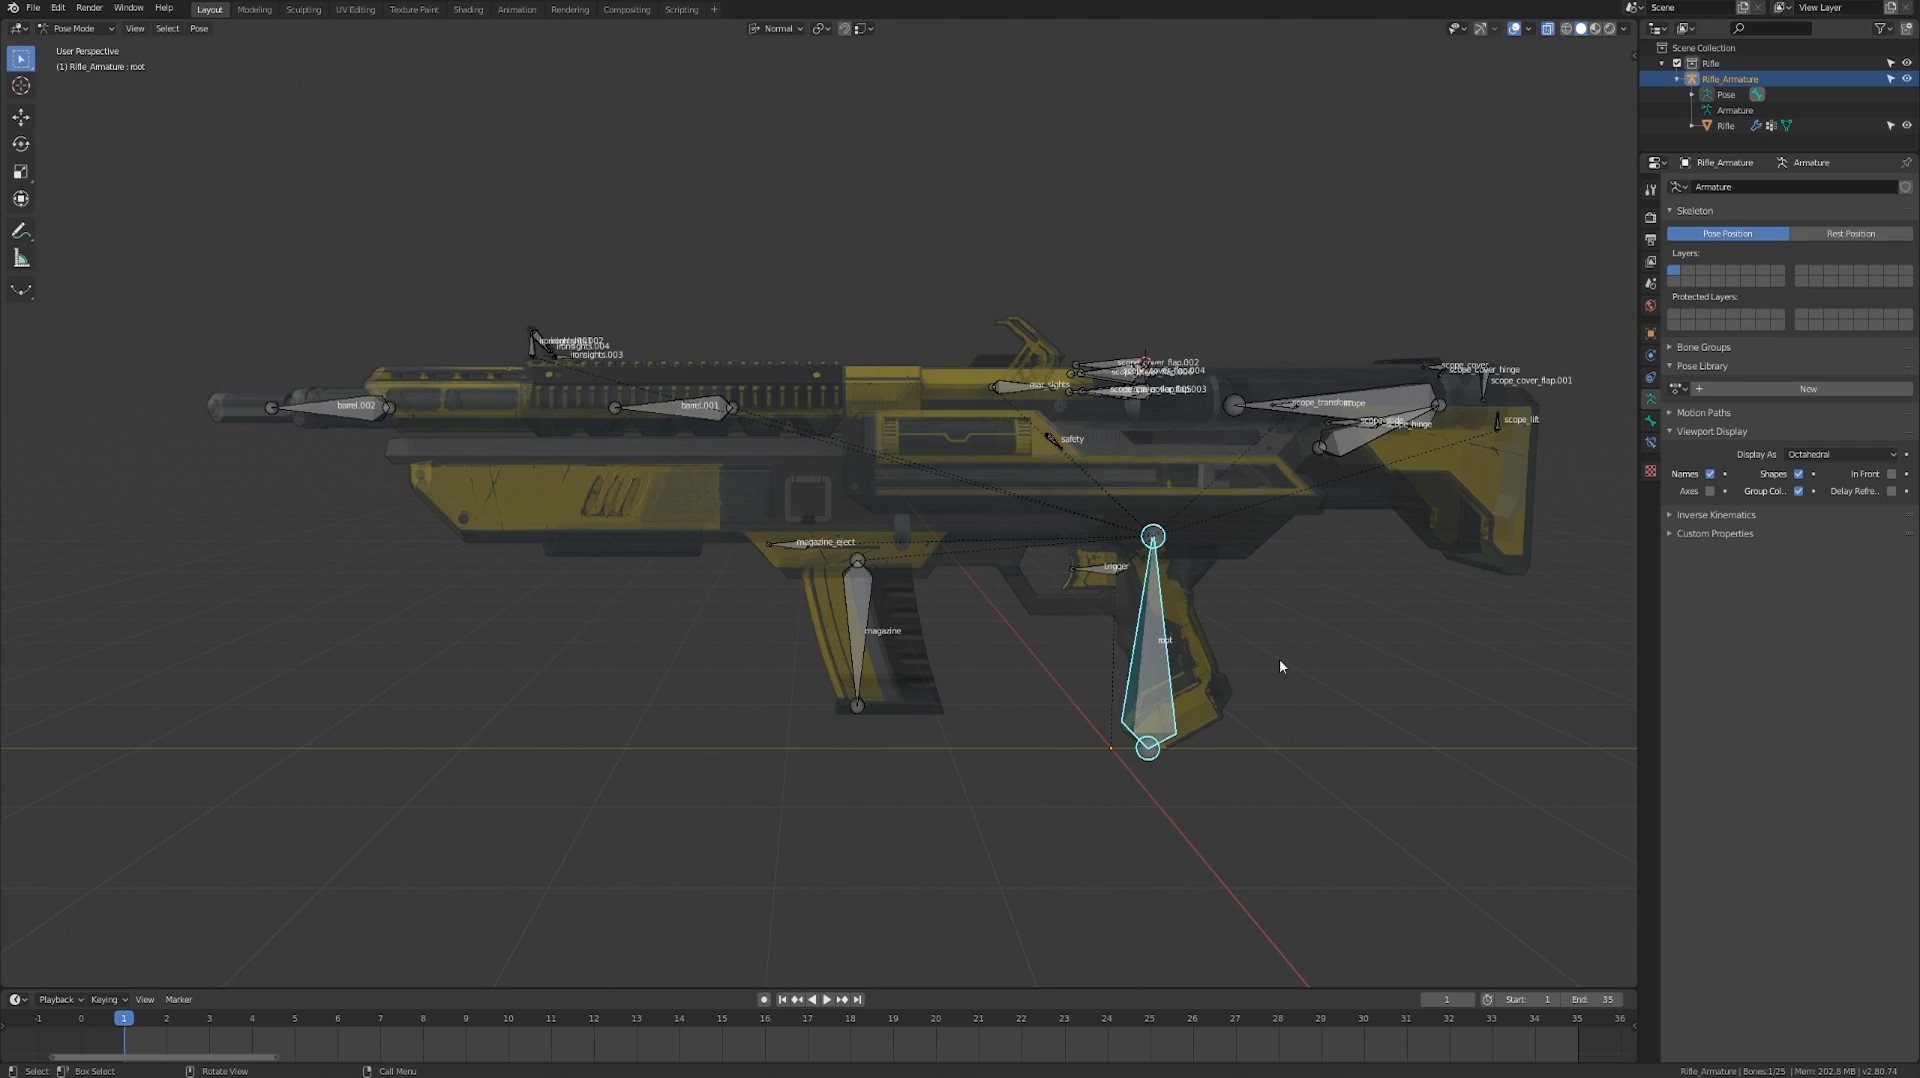This screenshot has width=1920, height=1078.
Task: Switch to the Sculpting workspace tab
Action: 303,10
